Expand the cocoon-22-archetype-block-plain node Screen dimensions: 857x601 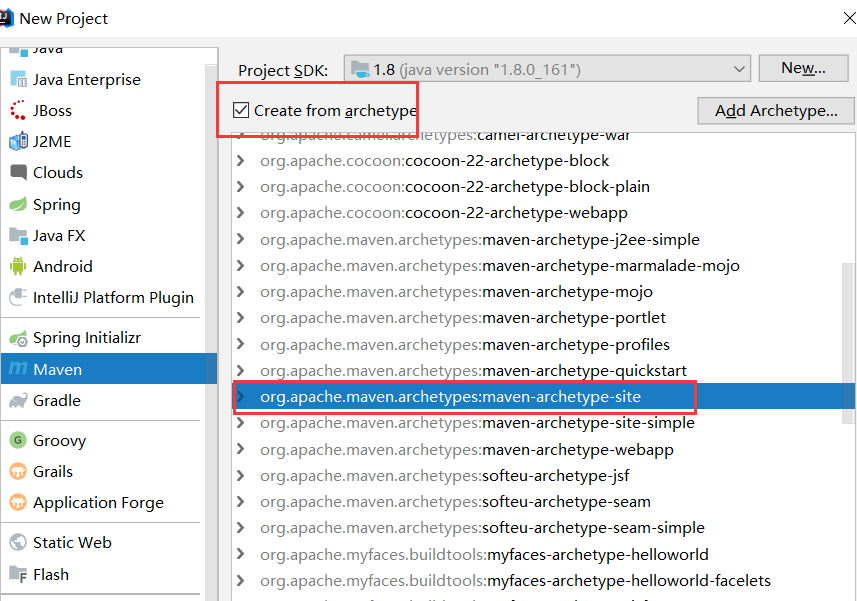240,186
